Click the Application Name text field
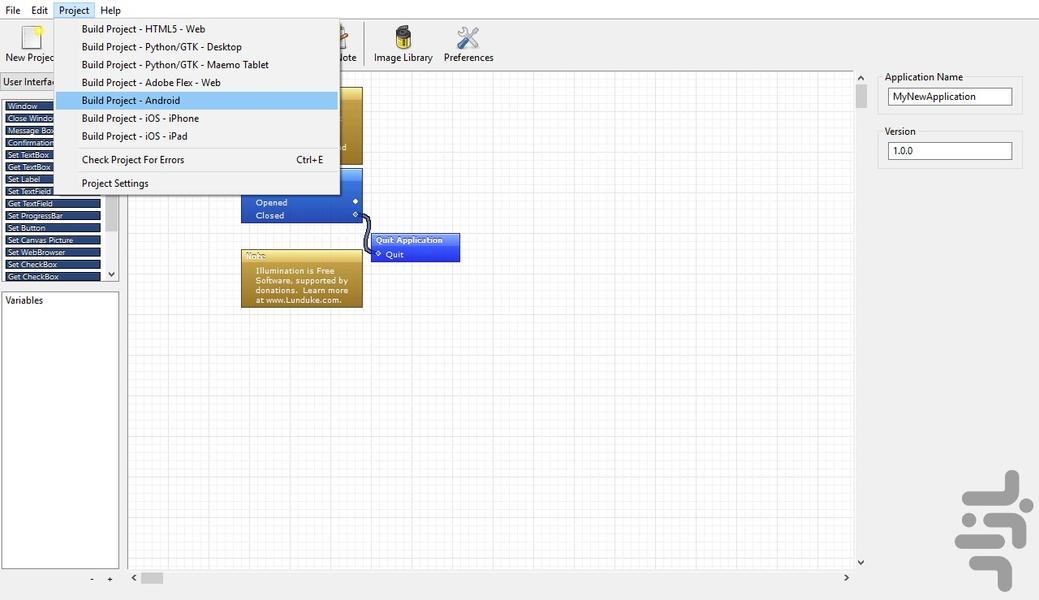Image resolution: width=1039 pixels, height=600 pixels. (949, 97)
